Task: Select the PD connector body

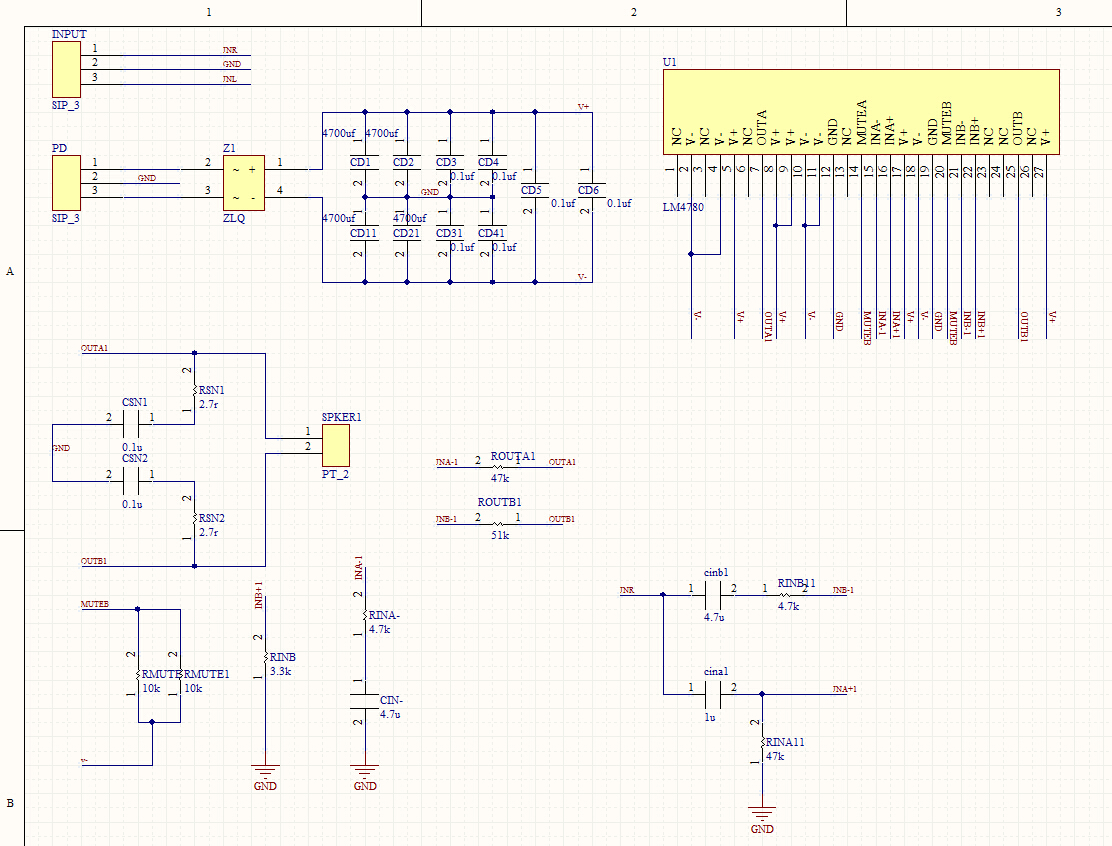Action: pyautogui.click(x=66, y=184)
